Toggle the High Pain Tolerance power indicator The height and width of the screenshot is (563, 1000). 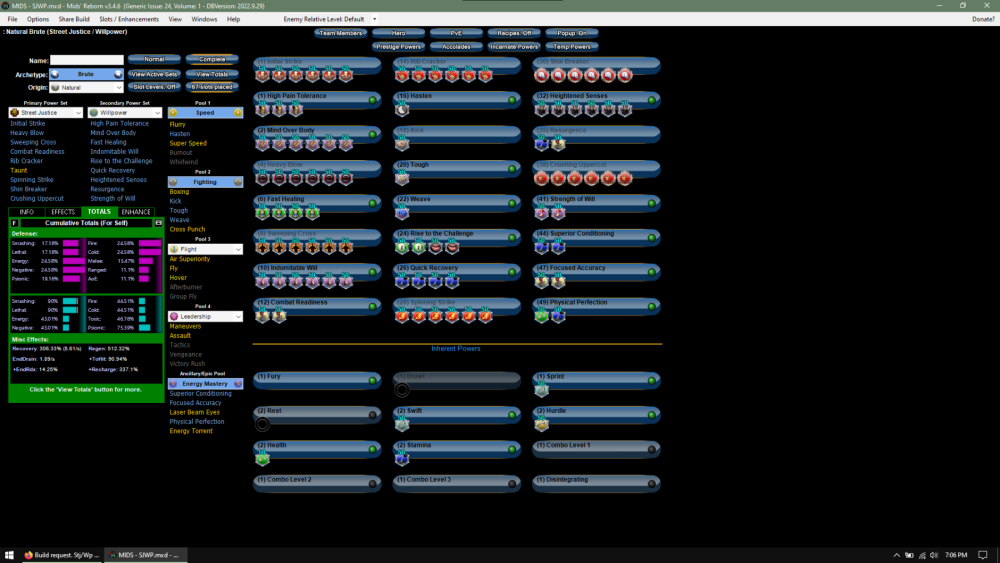click(x=373, y=99)
